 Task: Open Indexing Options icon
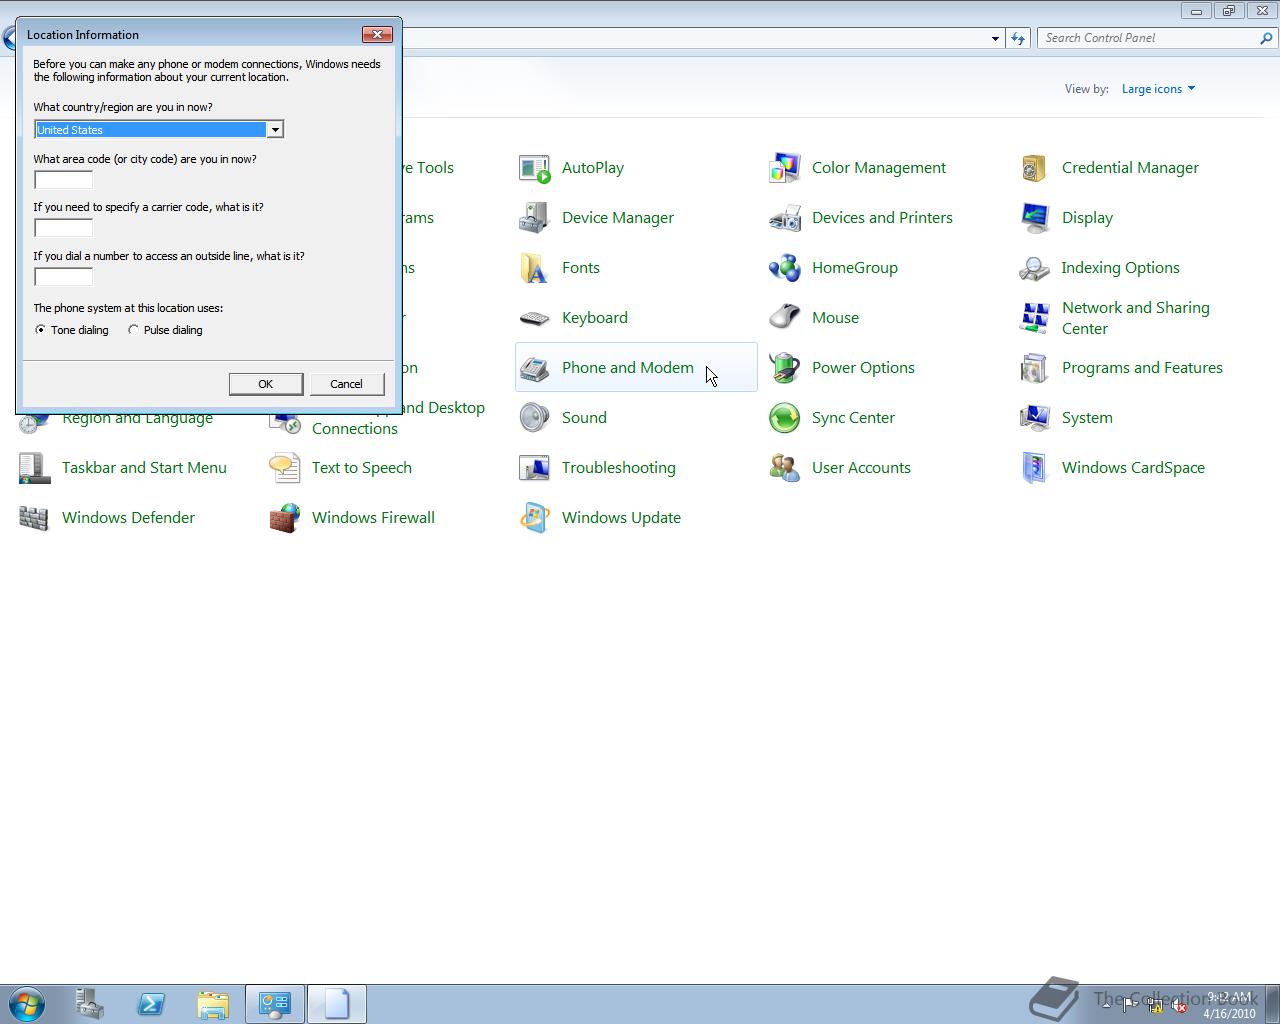pyautogui.click(x=1035, y=268)
